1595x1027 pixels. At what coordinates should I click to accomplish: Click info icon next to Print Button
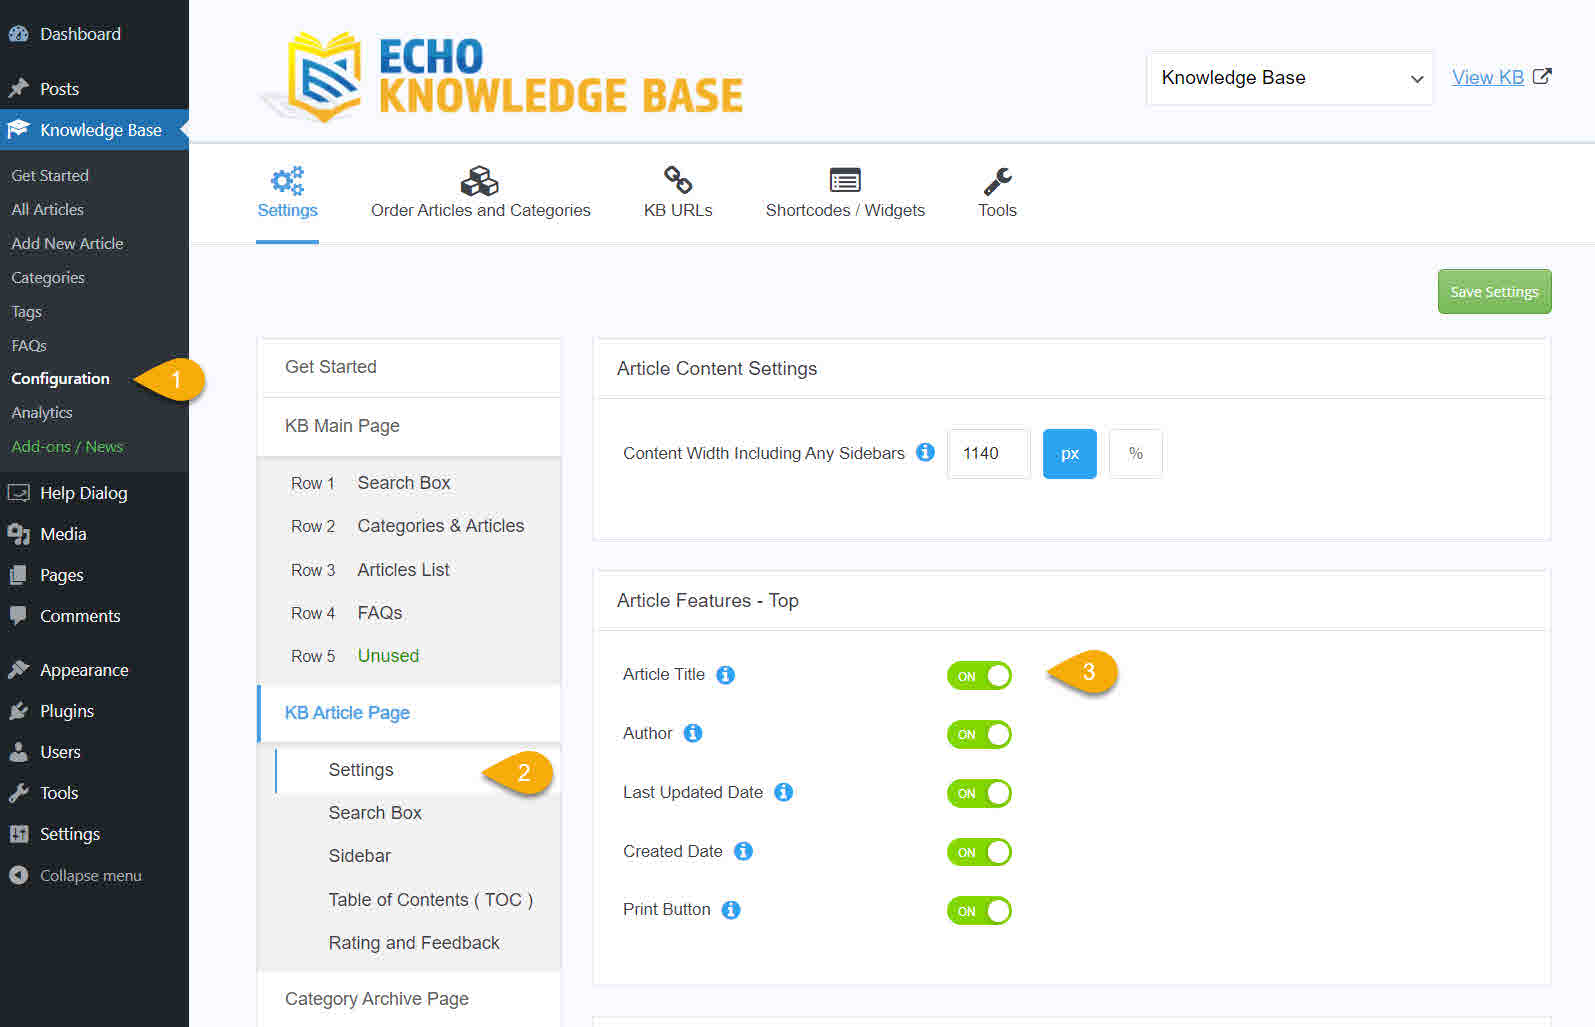tap(731, 910)
